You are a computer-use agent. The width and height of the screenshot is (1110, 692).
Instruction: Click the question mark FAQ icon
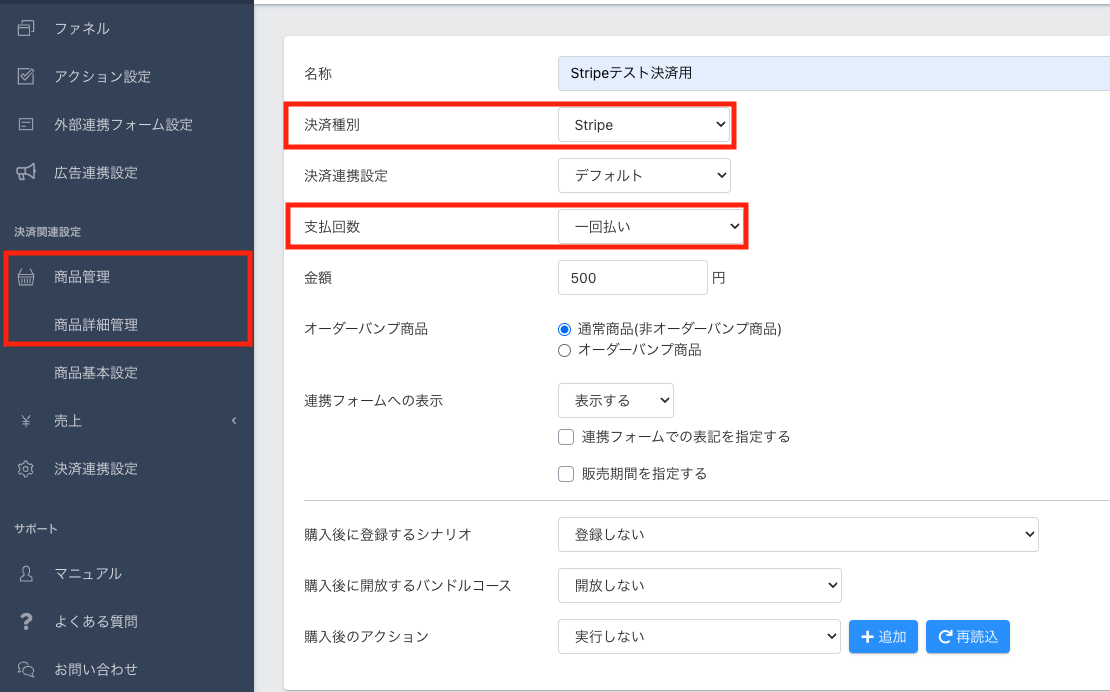pyautogui.click(x=27, y=621)
